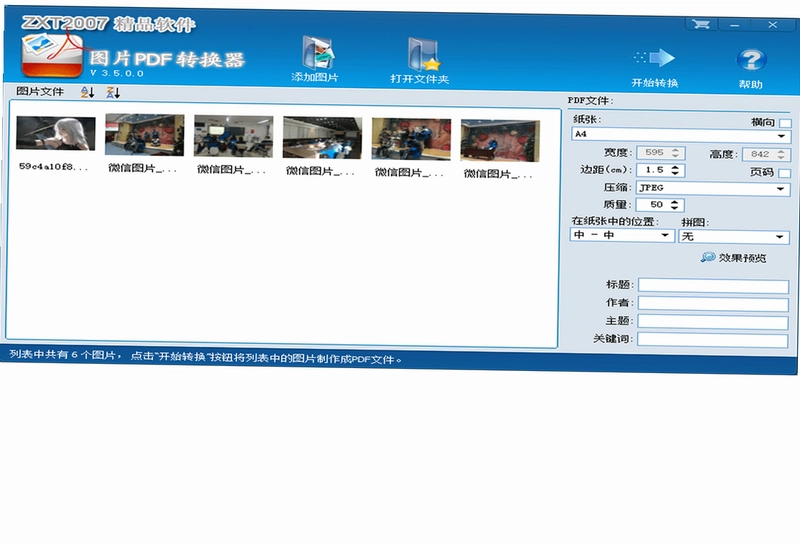This screenshot has width=800, height=543.
Task: Close the converter window
Action: pyautogui.click(x=773, y=24)
